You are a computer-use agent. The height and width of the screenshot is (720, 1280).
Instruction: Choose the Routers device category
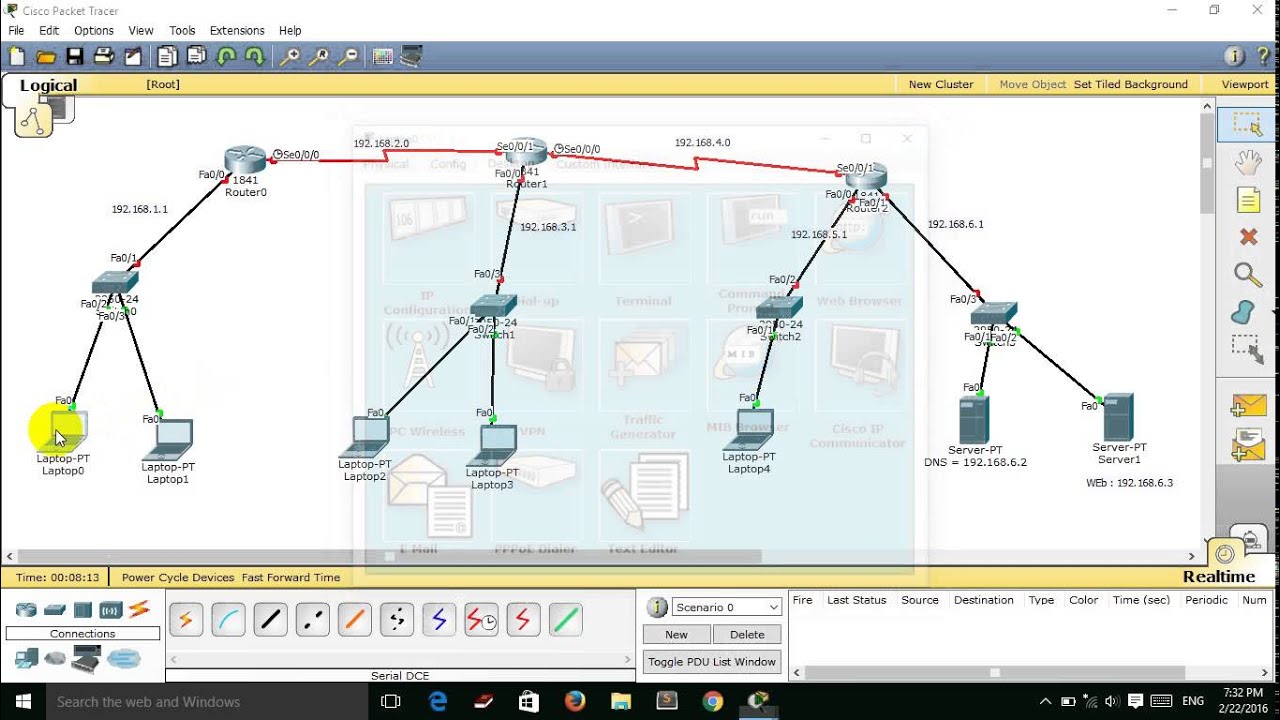26,610
